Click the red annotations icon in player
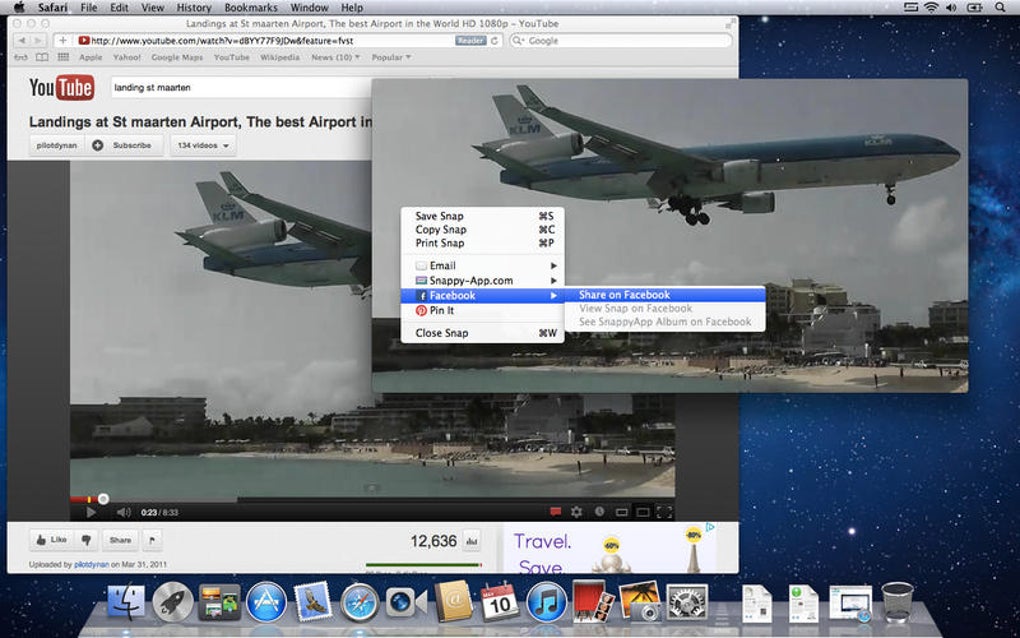 555,512
